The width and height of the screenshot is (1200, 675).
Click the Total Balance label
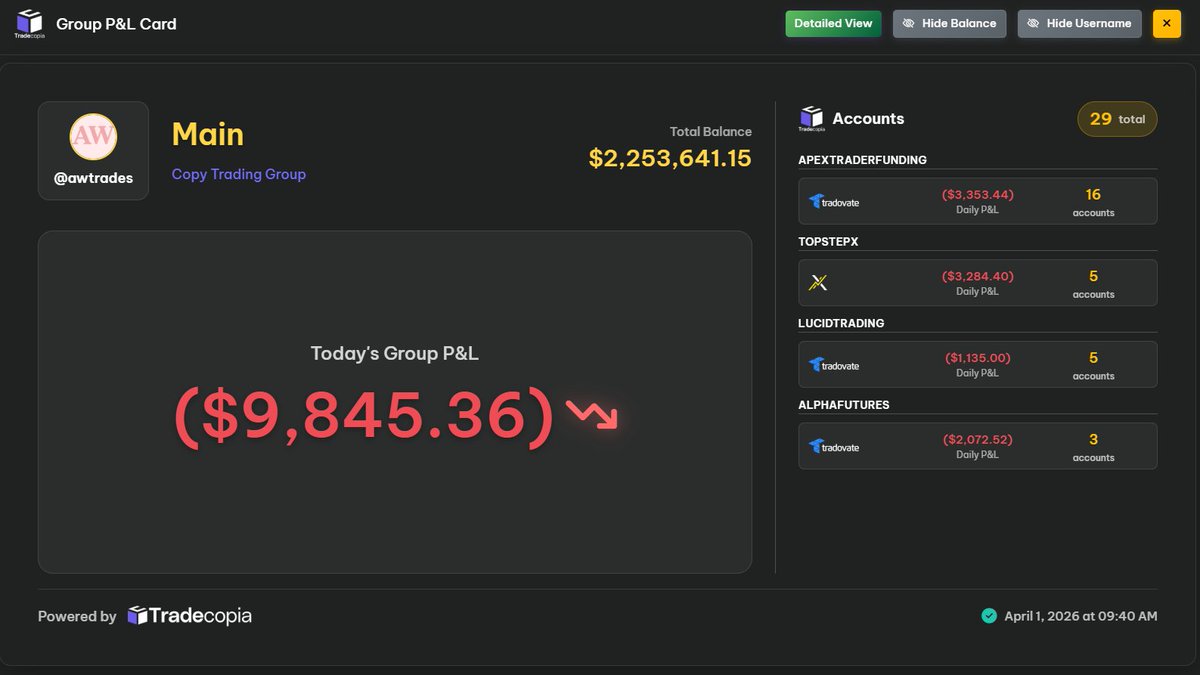point(711,131)
